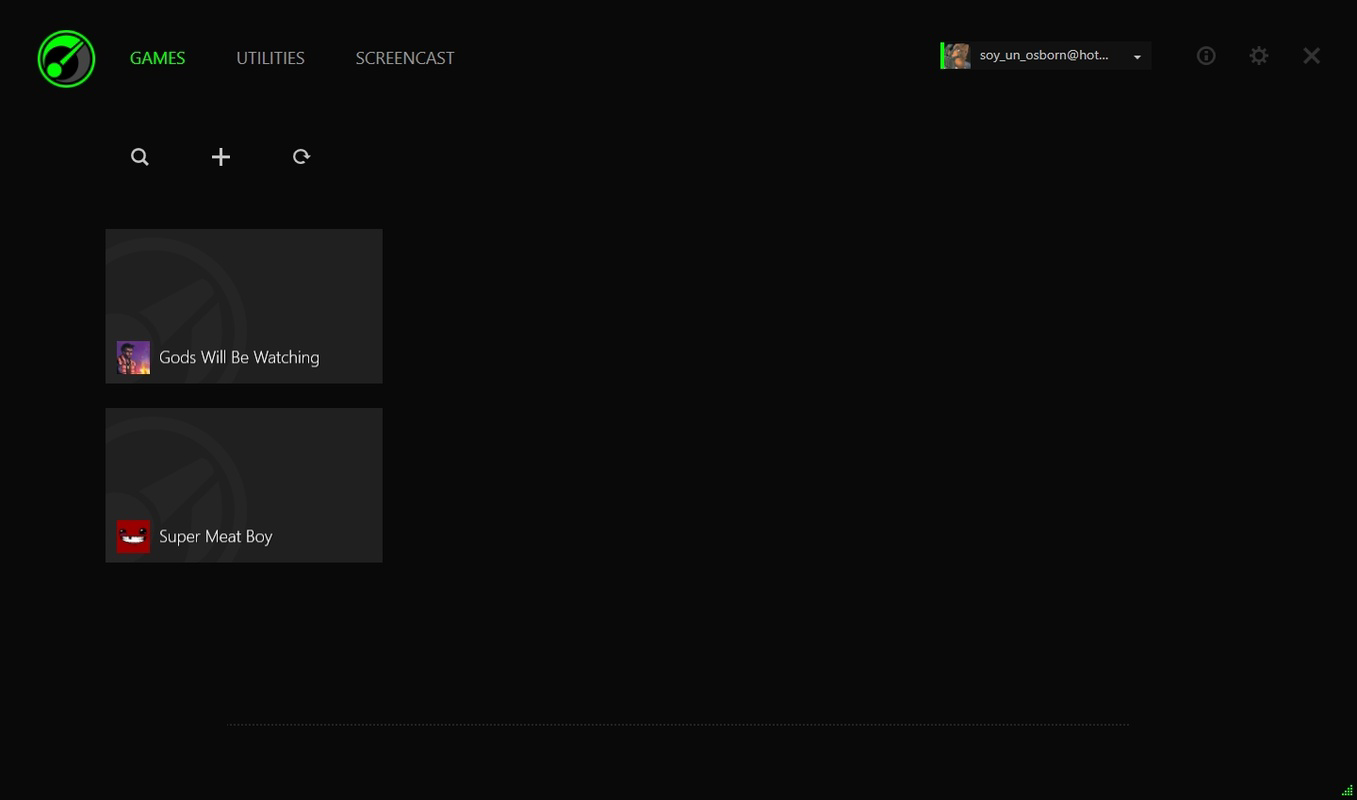Click the user profile avatar

click(x=957, y=56)
